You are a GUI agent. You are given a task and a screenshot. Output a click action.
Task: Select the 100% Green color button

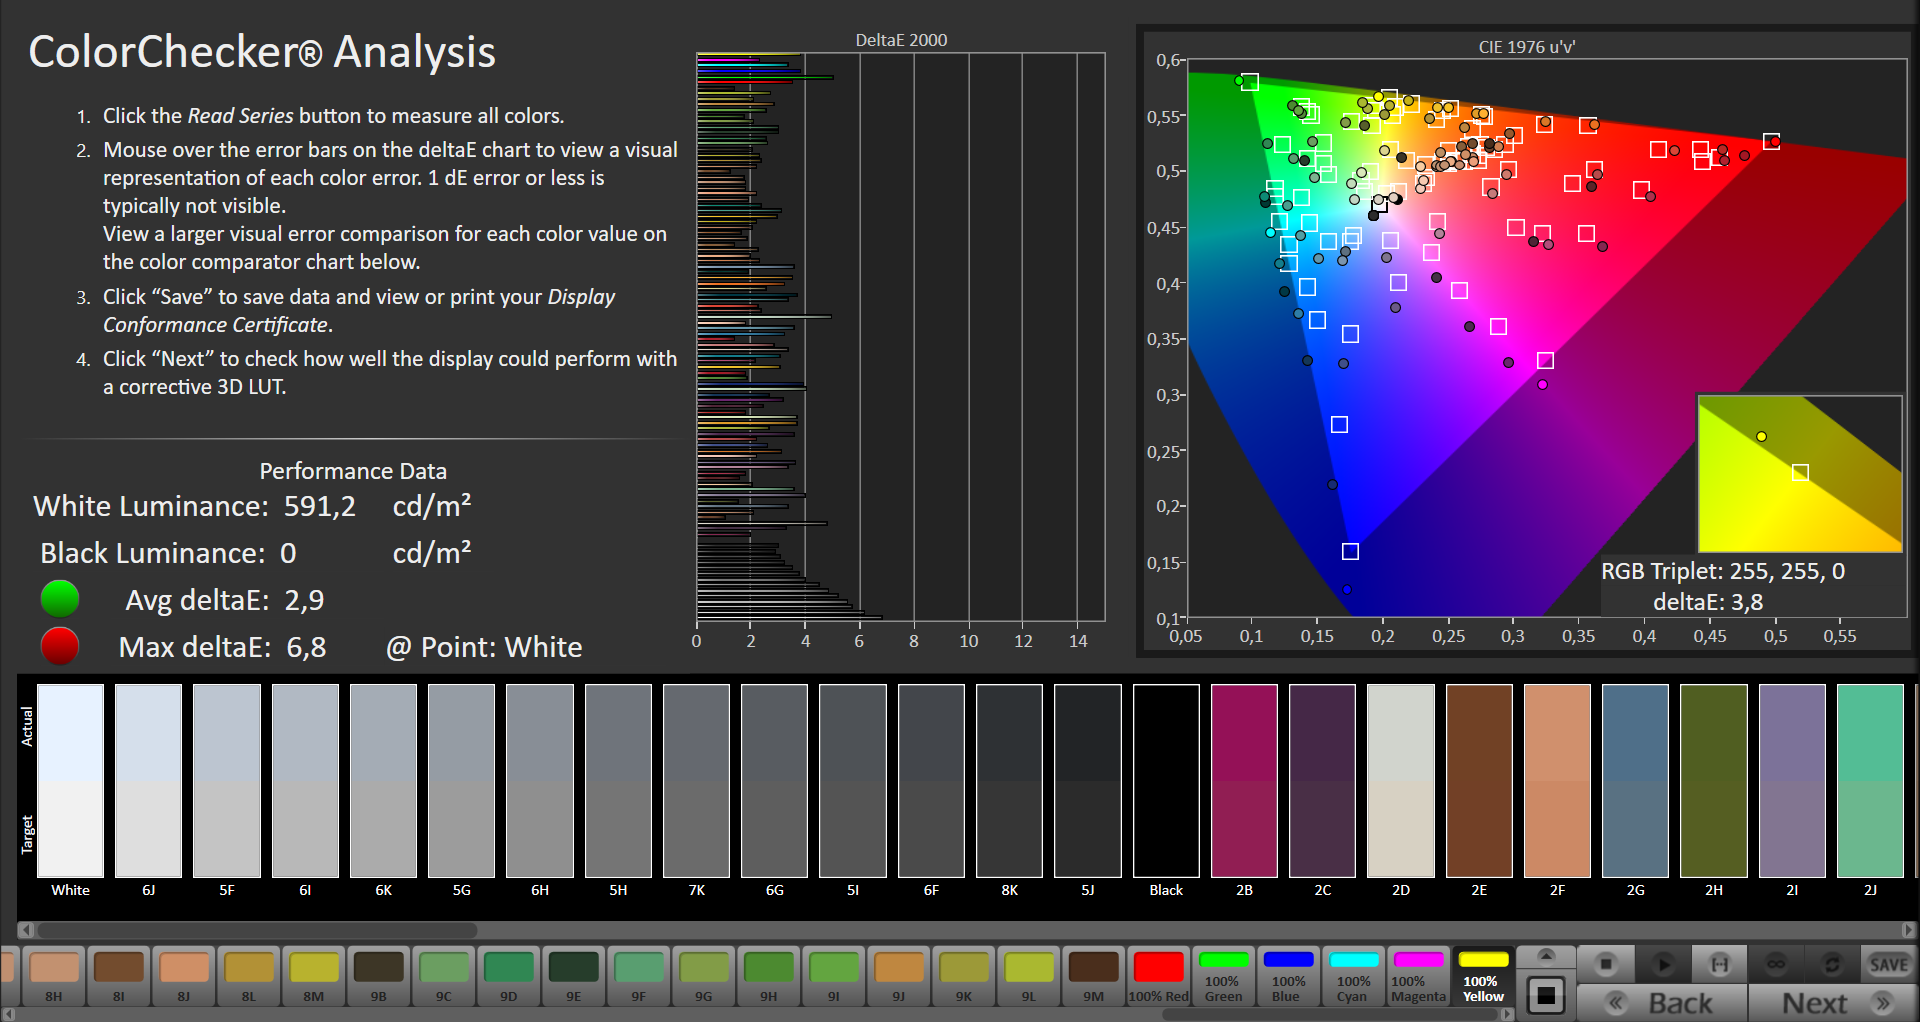click(1223, 976)
